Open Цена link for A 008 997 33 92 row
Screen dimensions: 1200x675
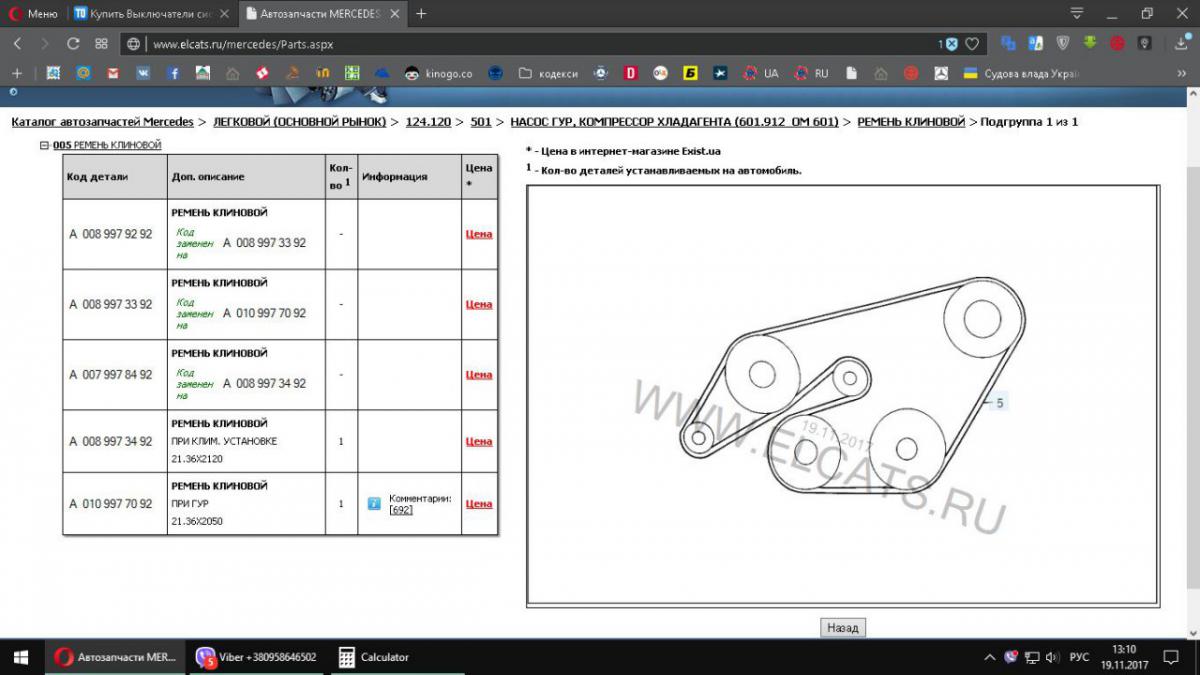(x=479, y=304)
